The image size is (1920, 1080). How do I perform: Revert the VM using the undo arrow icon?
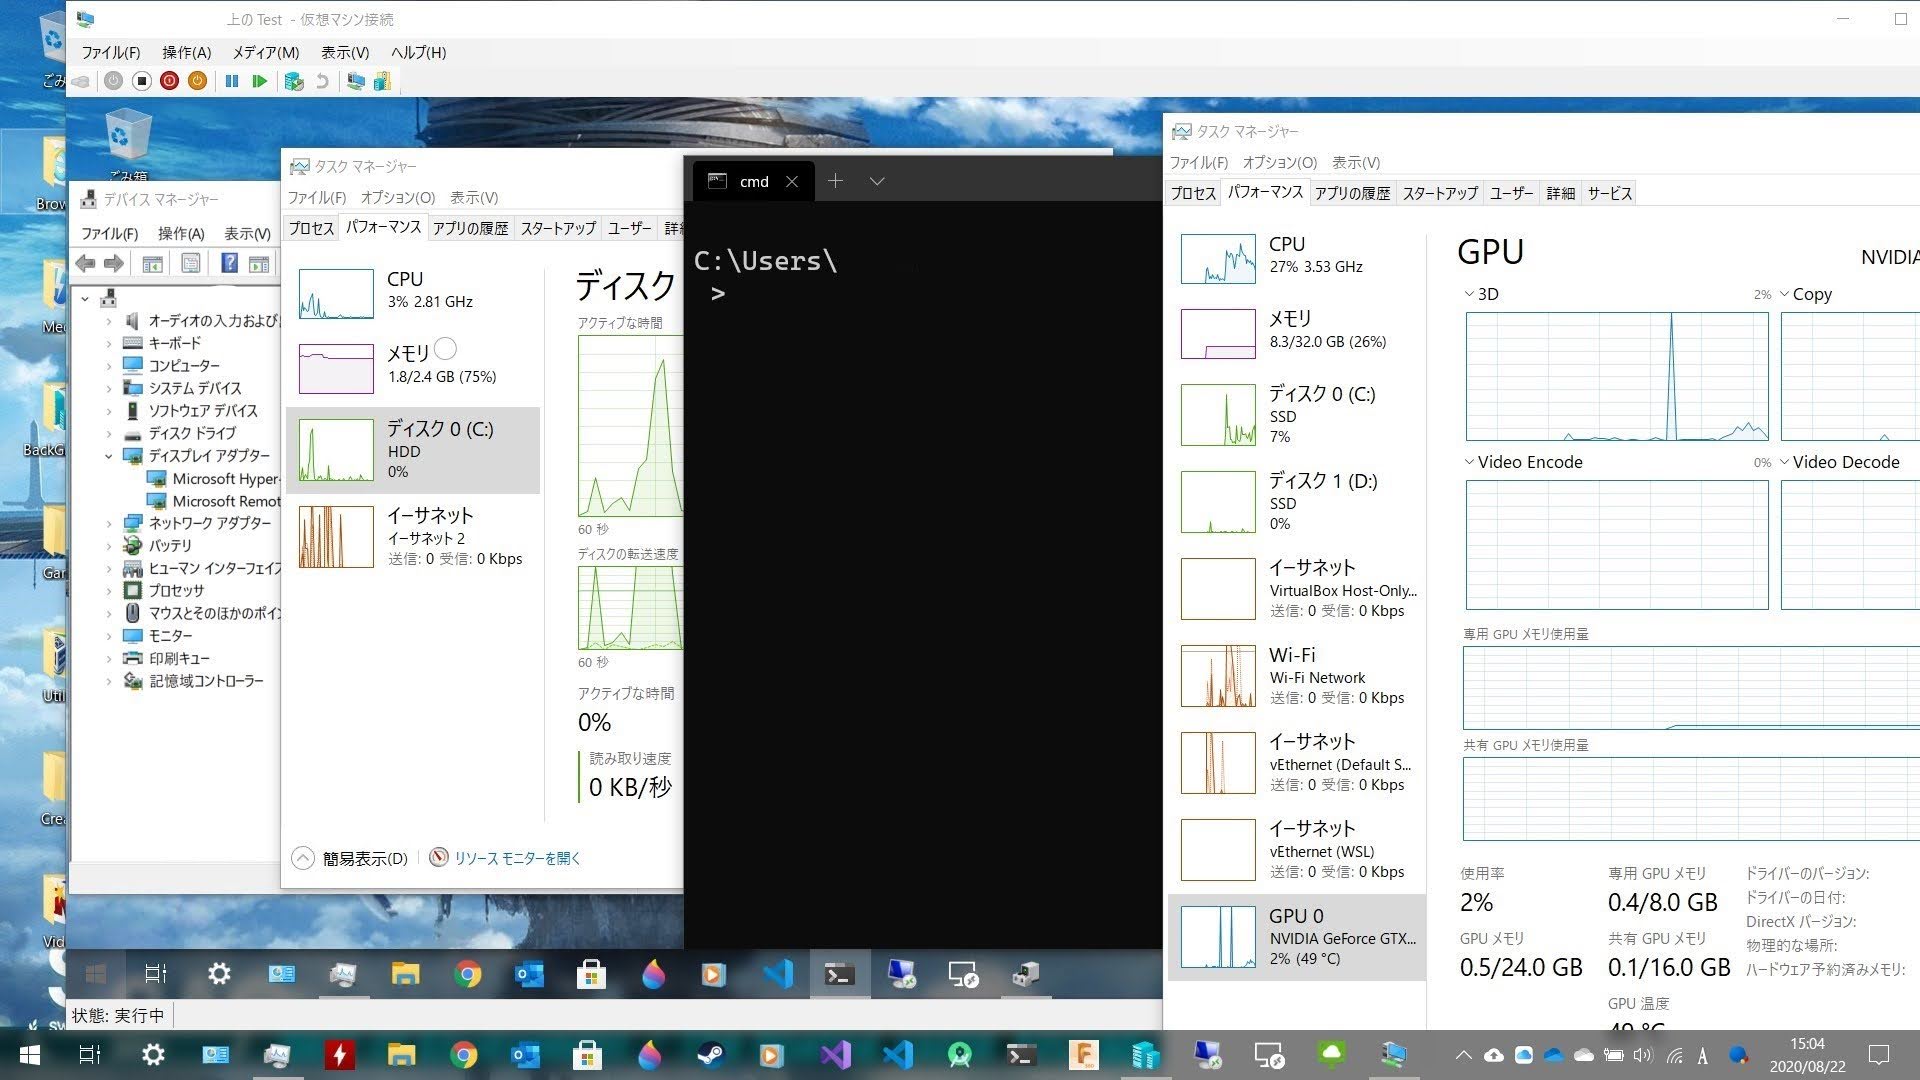(321, 81)
